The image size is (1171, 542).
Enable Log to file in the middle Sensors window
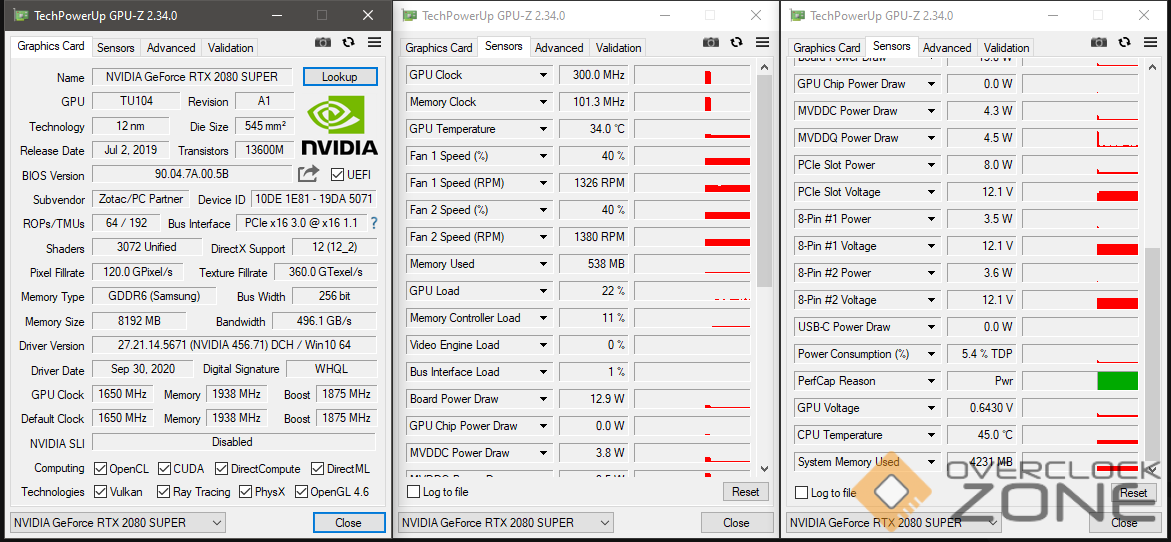pyautogui.click(x=413, y=492)
